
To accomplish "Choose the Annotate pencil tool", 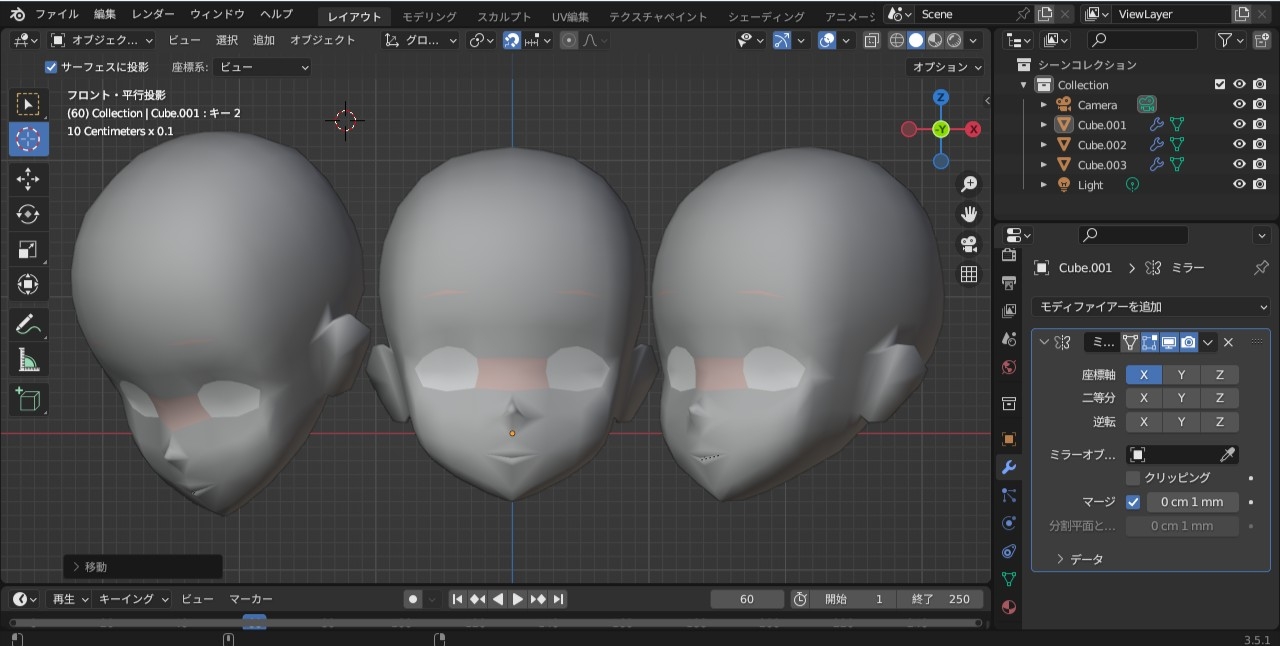I will [x=28, y=324].
